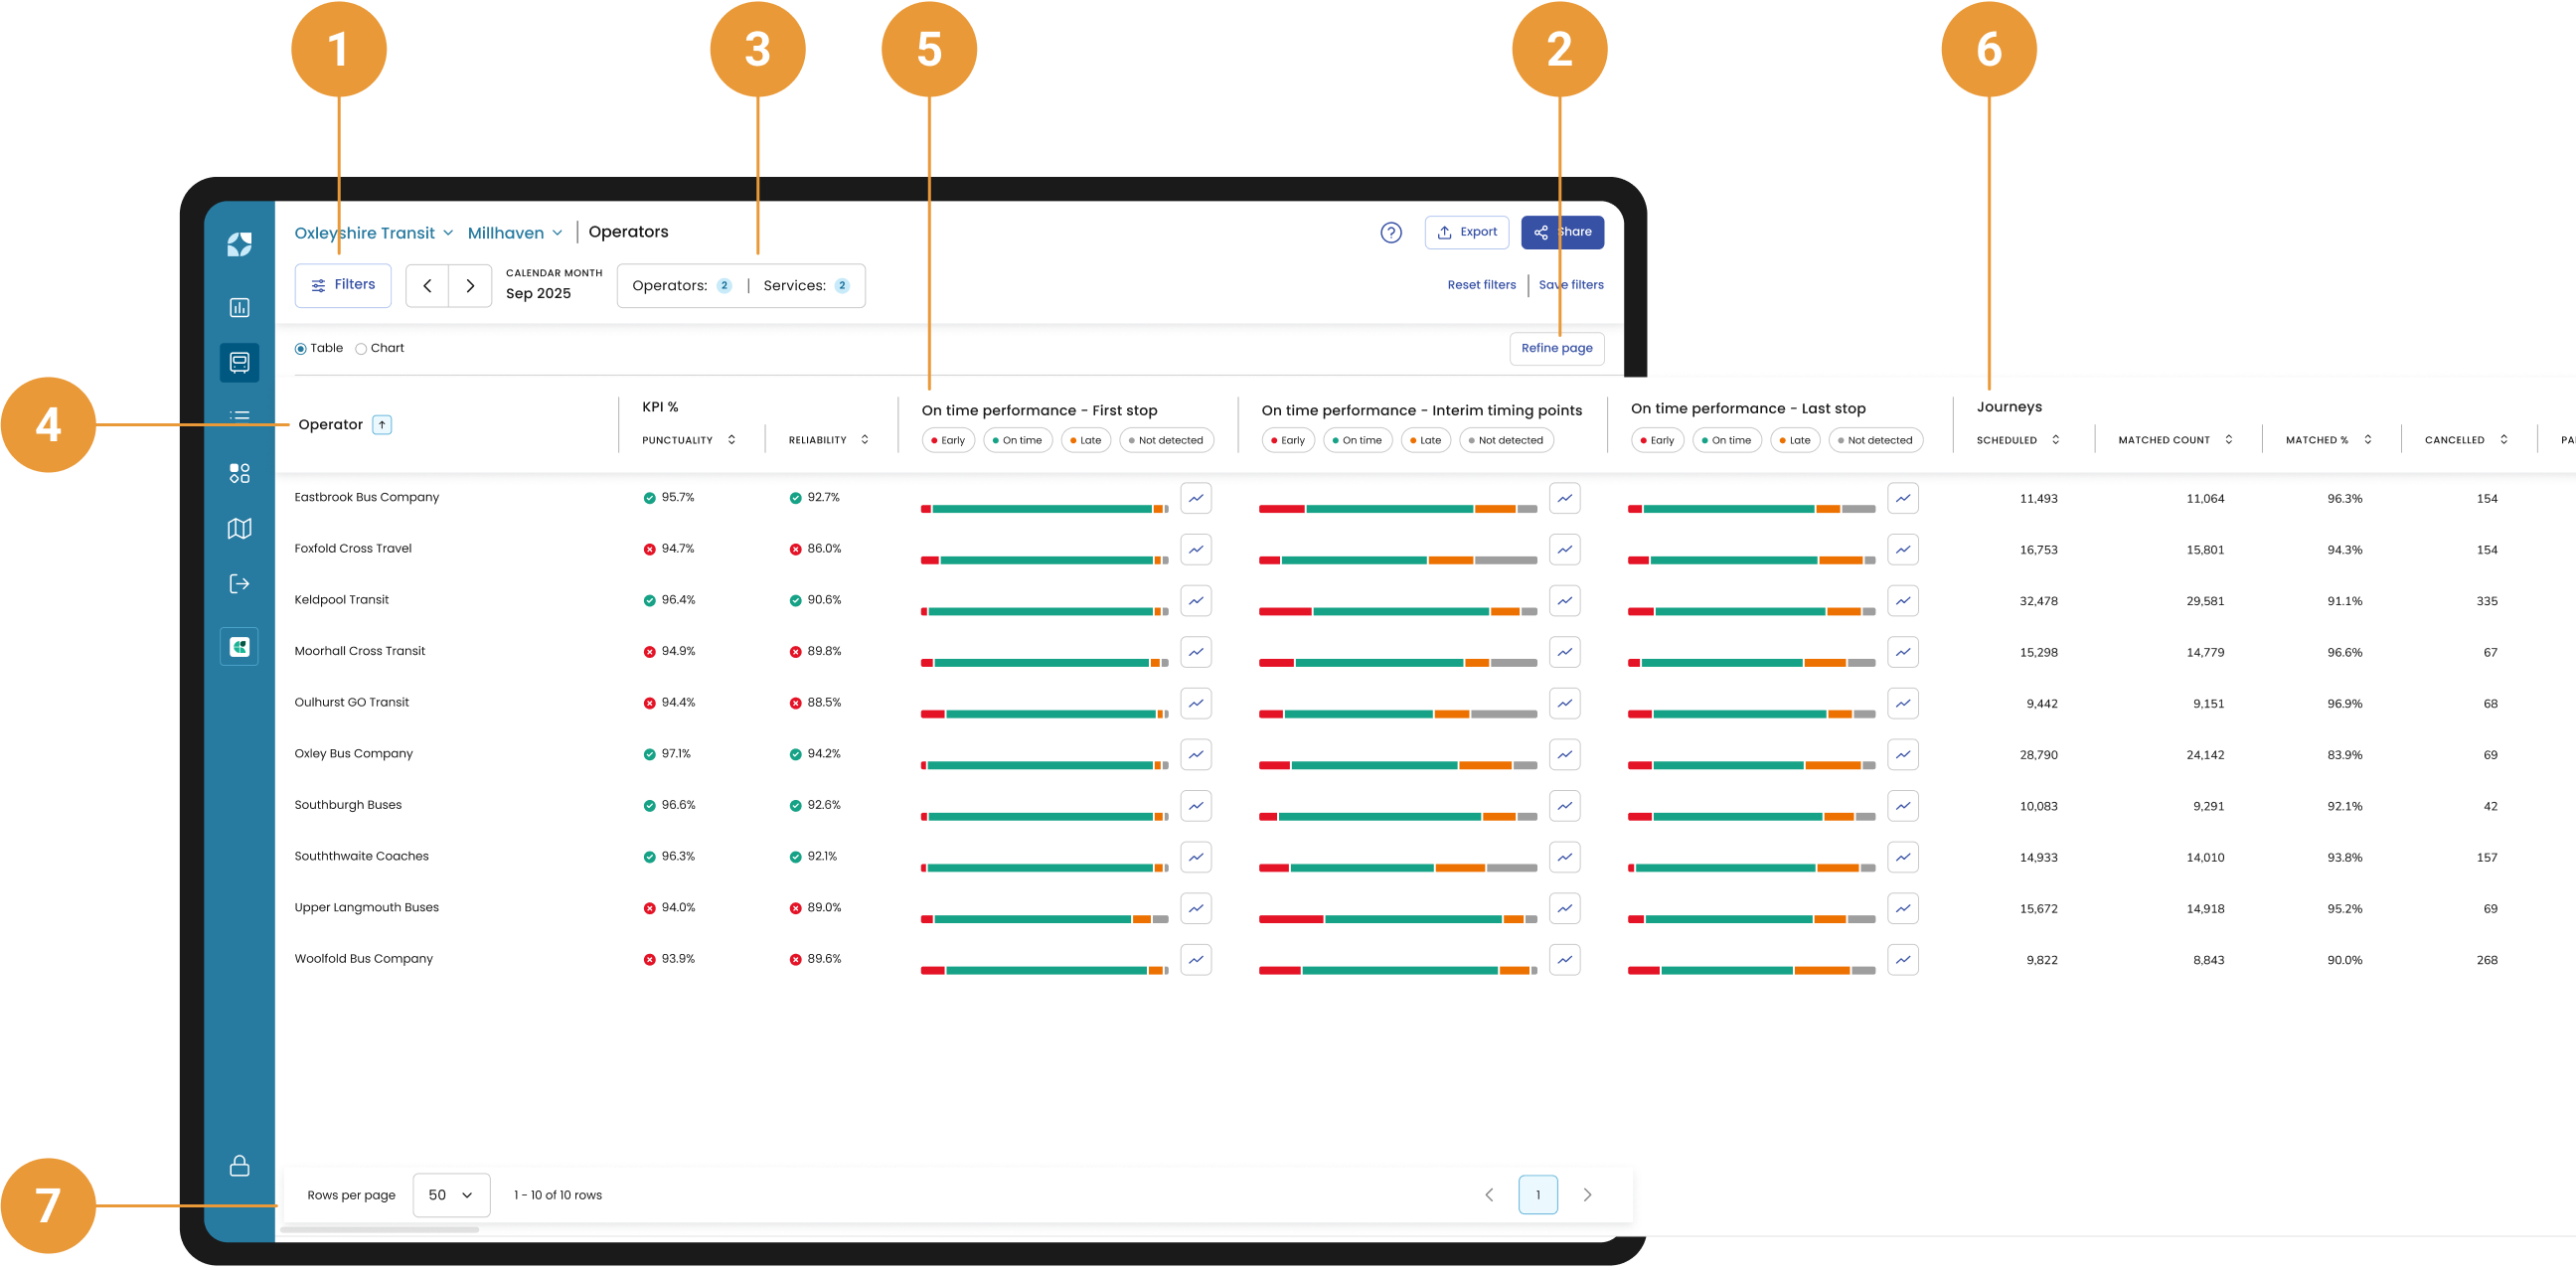Screen dimensions: 2576x1270
Task: Open the list view sidebar icon
Action: [x=239, y=415]
